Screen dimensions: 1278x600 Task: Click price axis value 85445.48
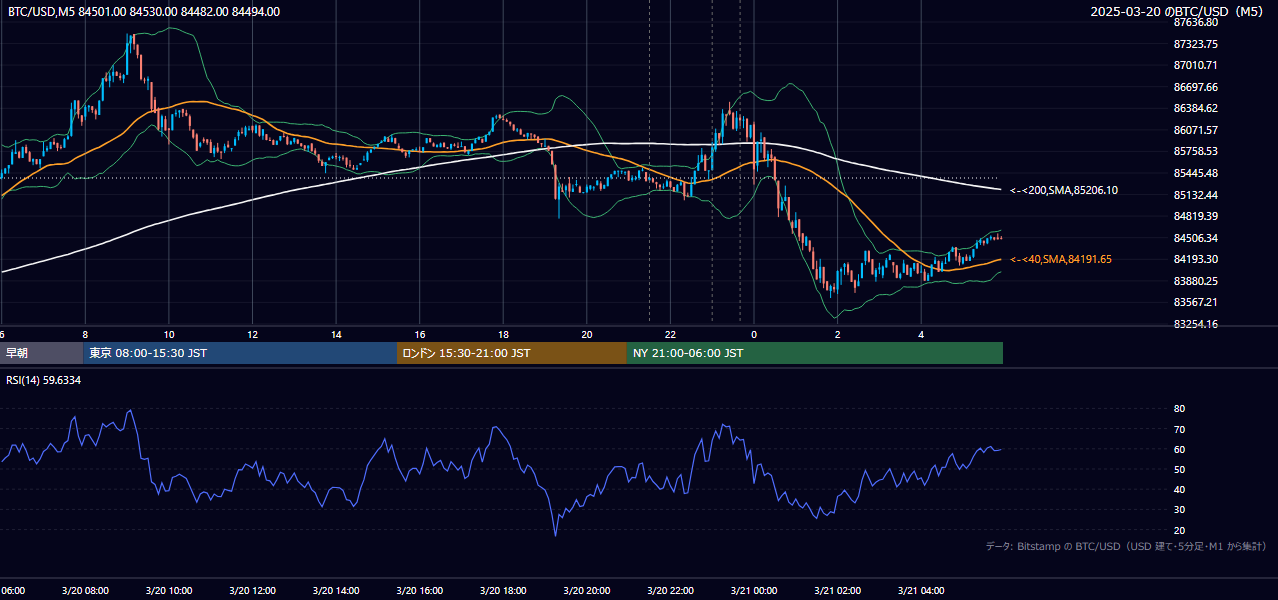pos(1195,173)
